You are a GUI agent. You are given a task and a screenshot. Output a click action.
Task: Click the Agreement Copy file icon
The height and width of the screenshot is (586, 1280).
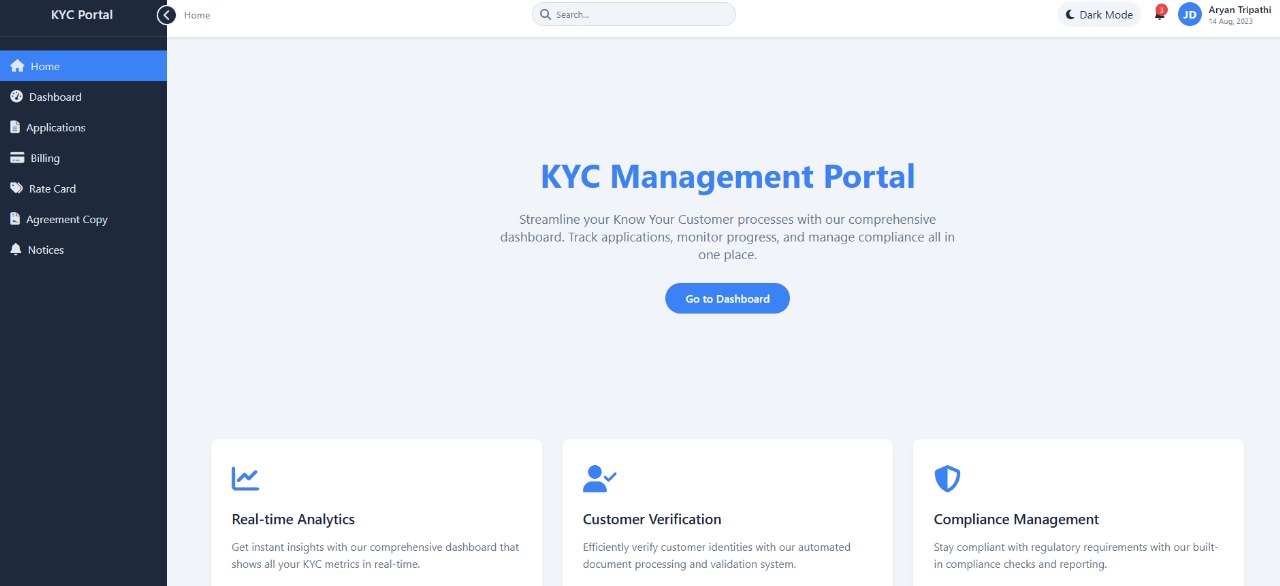click(x=16, y=218)
